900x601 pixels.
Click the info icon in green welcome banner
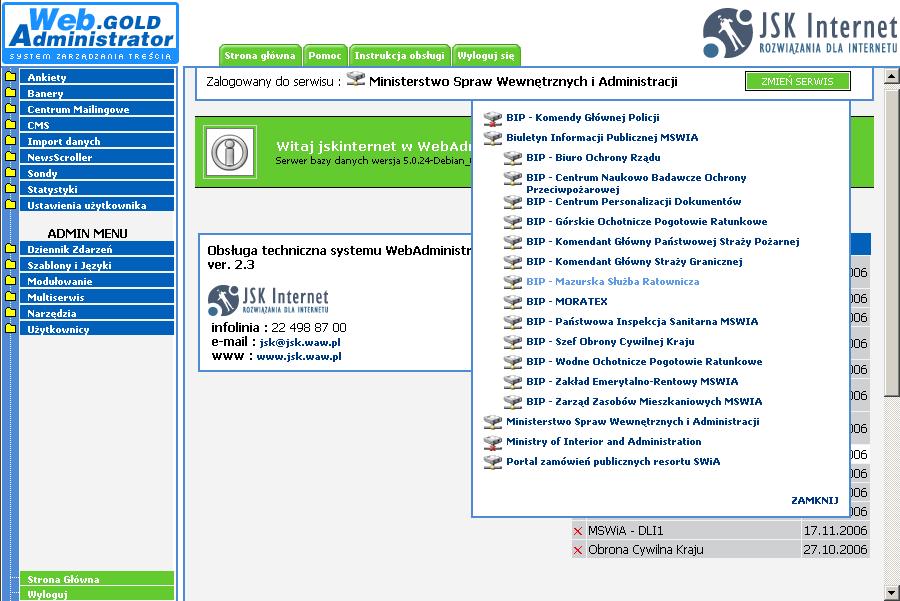click(x=230, y=152)
